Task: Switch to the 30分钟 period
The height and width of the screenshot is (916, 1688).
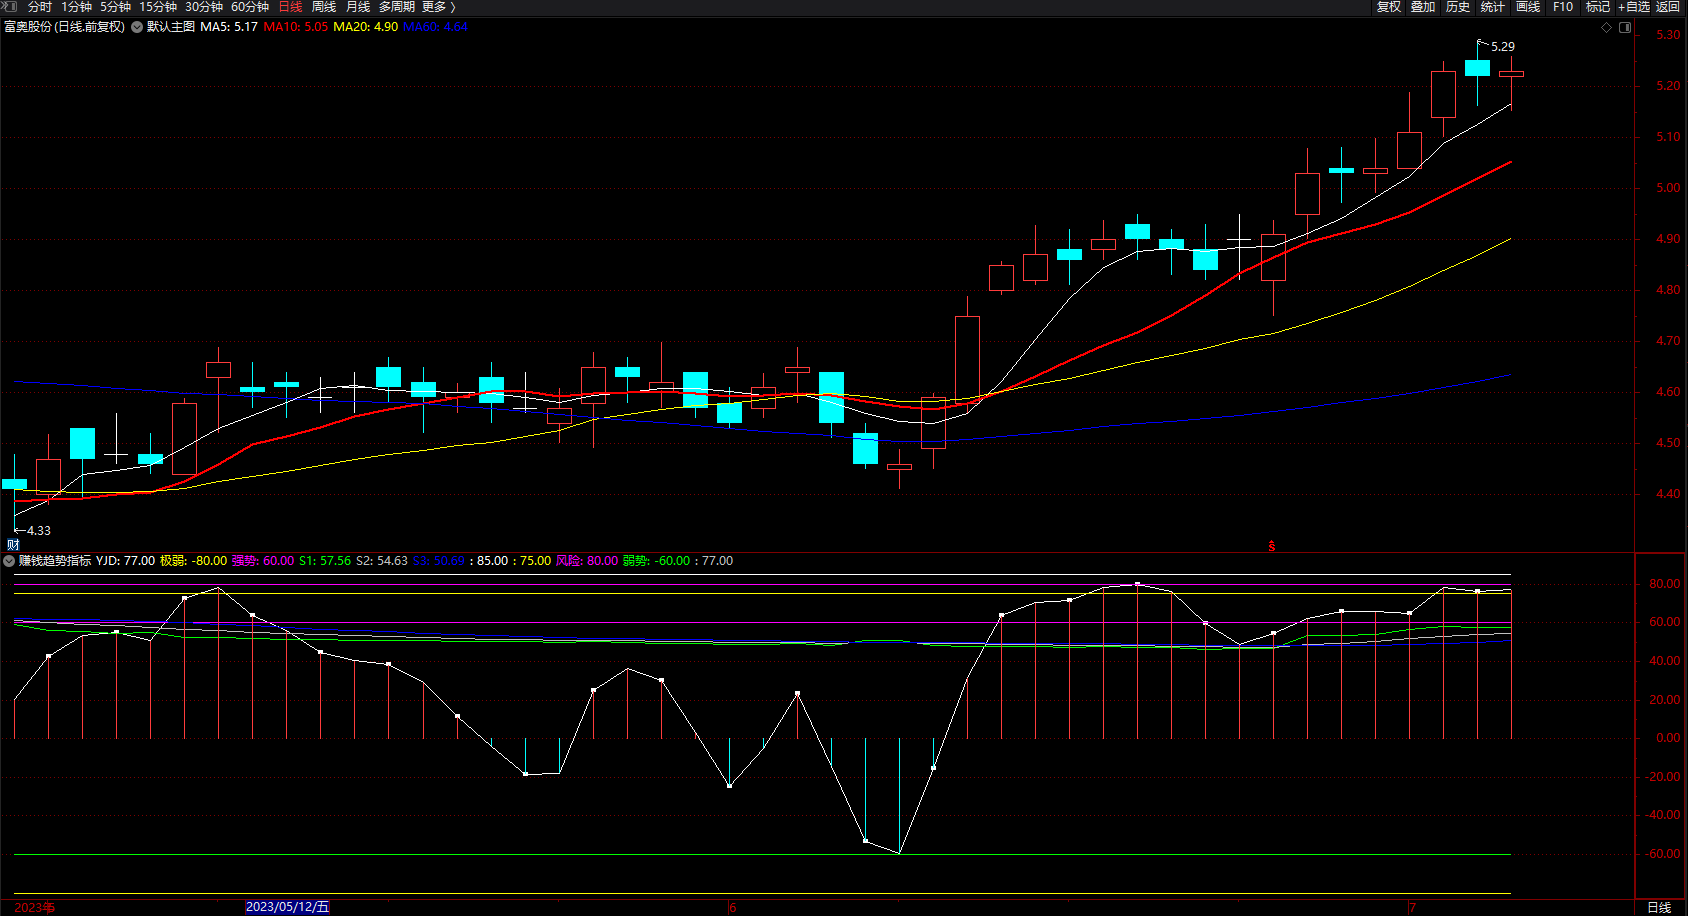Action: (204, 7)
